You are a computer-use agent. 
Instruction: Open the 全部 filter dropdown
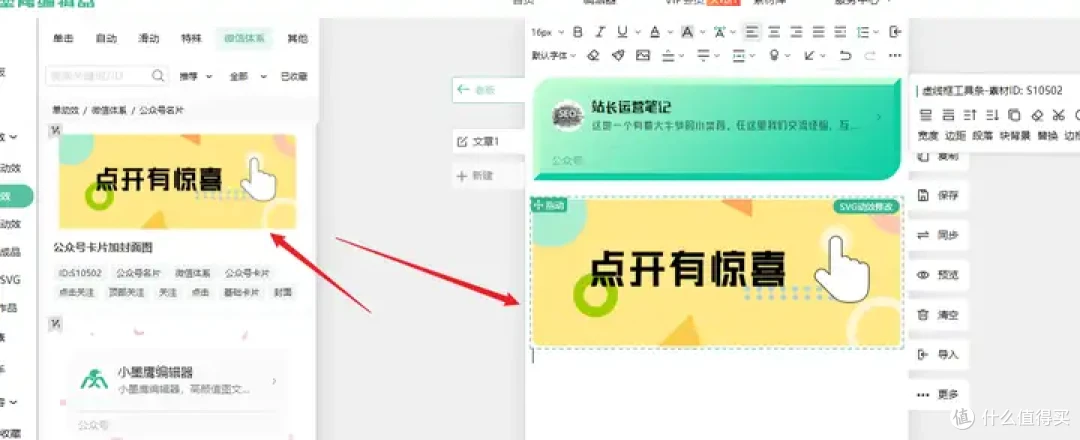247,76
